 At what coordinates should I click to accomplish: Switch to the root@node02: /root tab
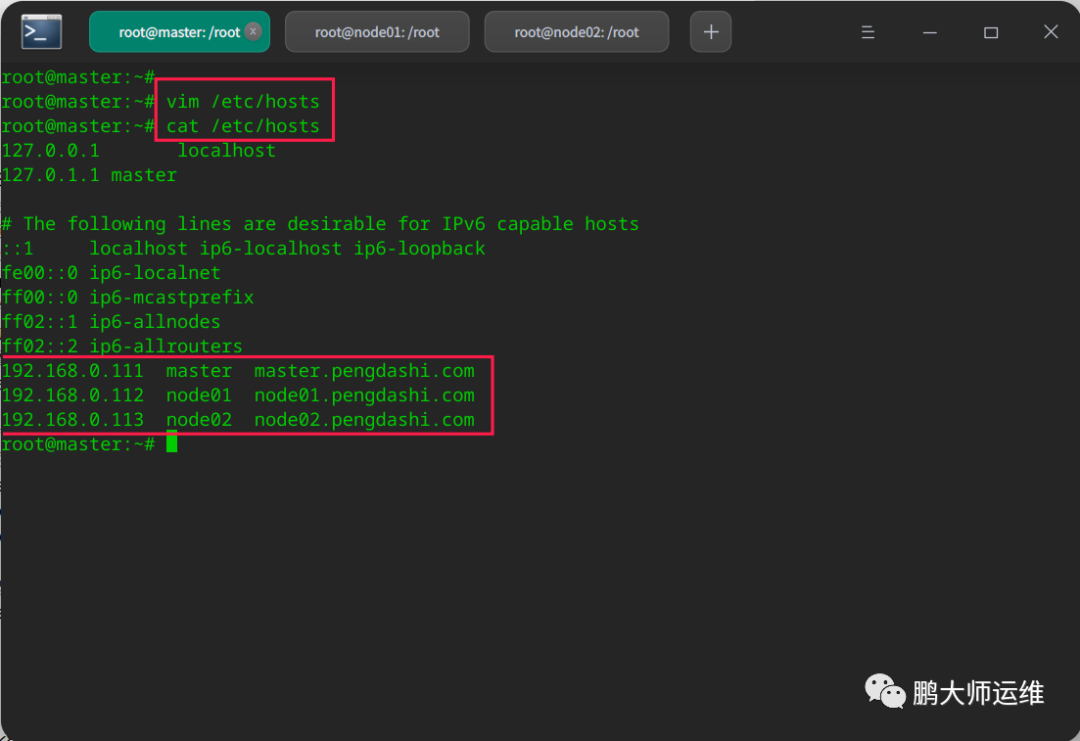577,32
